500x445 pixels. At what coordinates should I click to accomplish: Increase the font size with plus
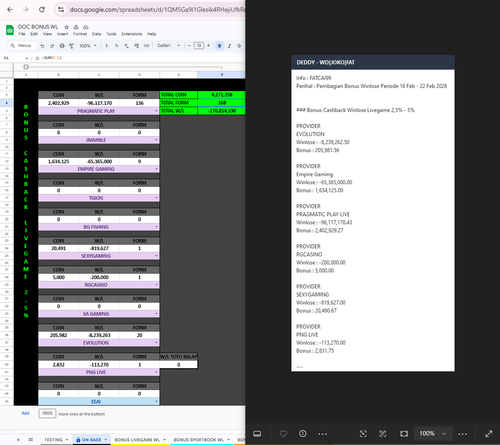tap(209, 46)
